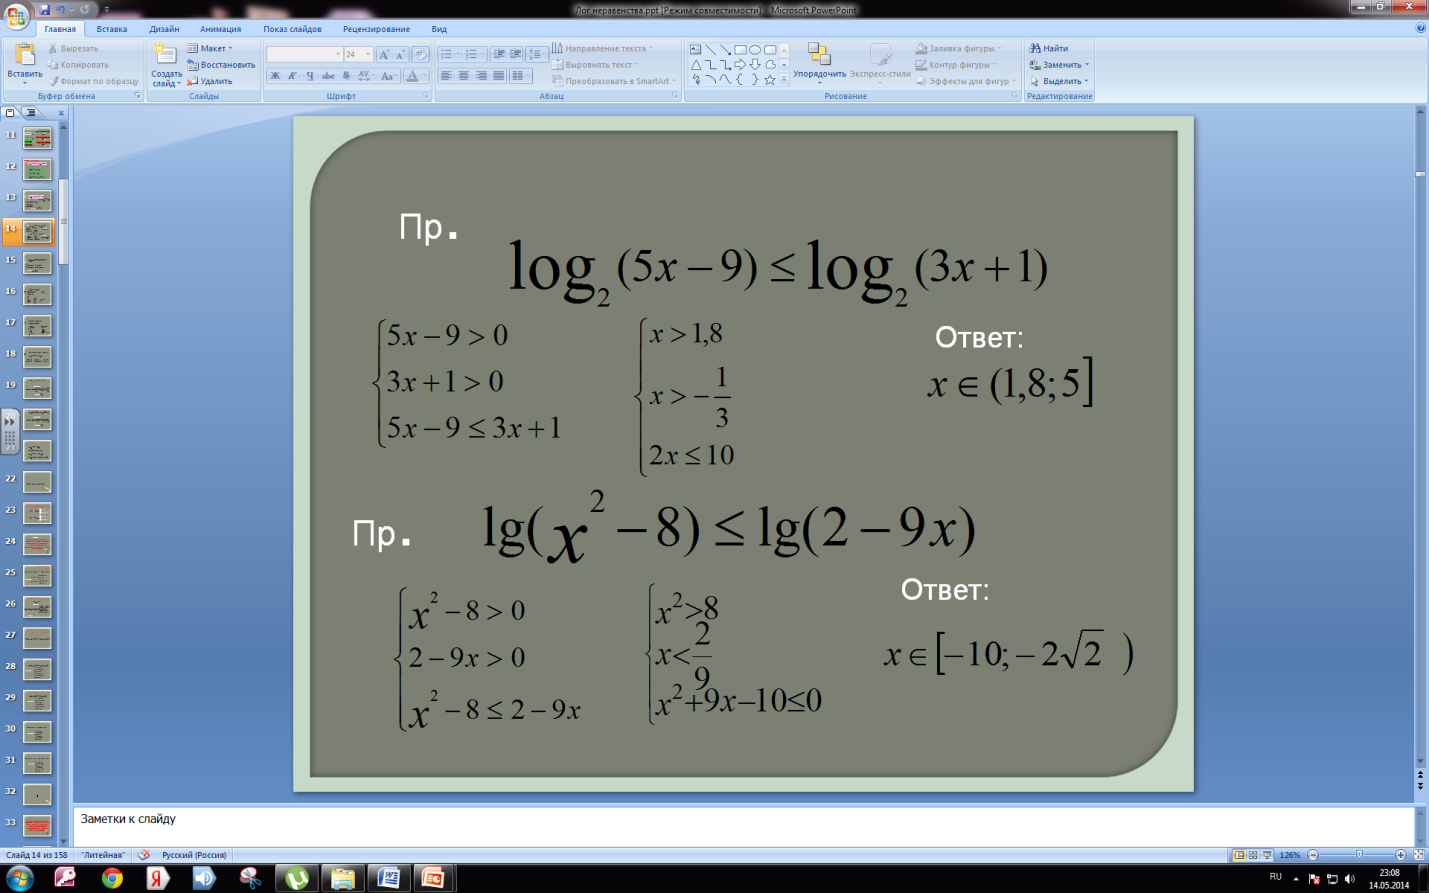Undo the last action in Quick Access Toolbar
1429x893 pixels.
(x=61, y=9)
